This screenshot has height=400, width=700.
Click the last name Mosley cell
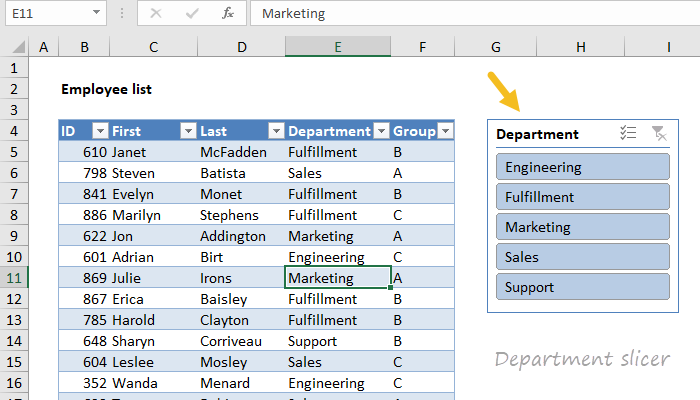(242, 362)
